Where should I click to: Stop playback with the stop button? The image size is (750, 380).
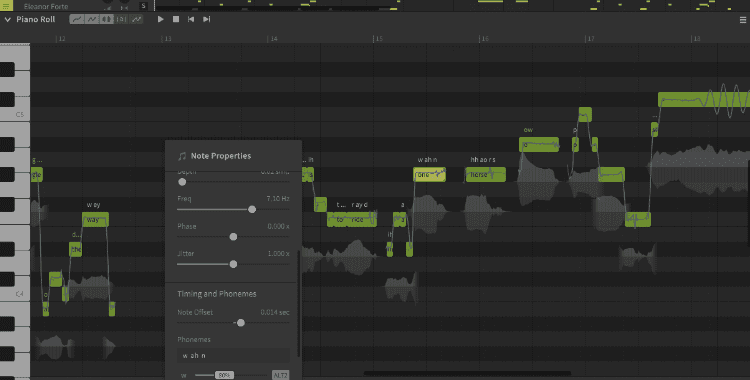(x=176, y=19)
